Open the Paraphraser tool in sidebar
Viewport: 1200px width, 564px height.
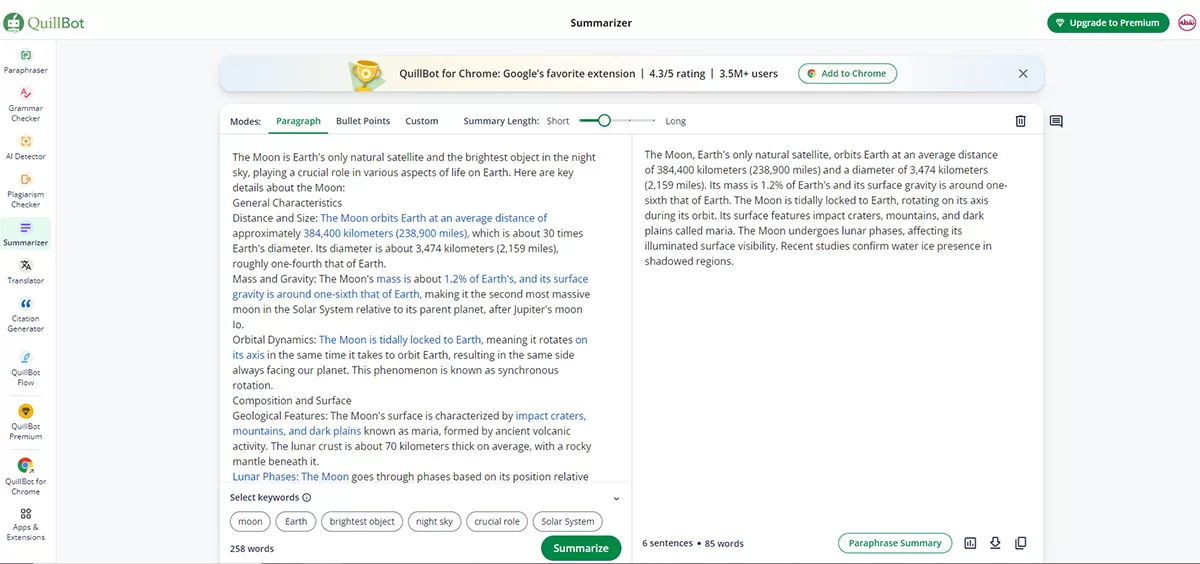point(26,61)
